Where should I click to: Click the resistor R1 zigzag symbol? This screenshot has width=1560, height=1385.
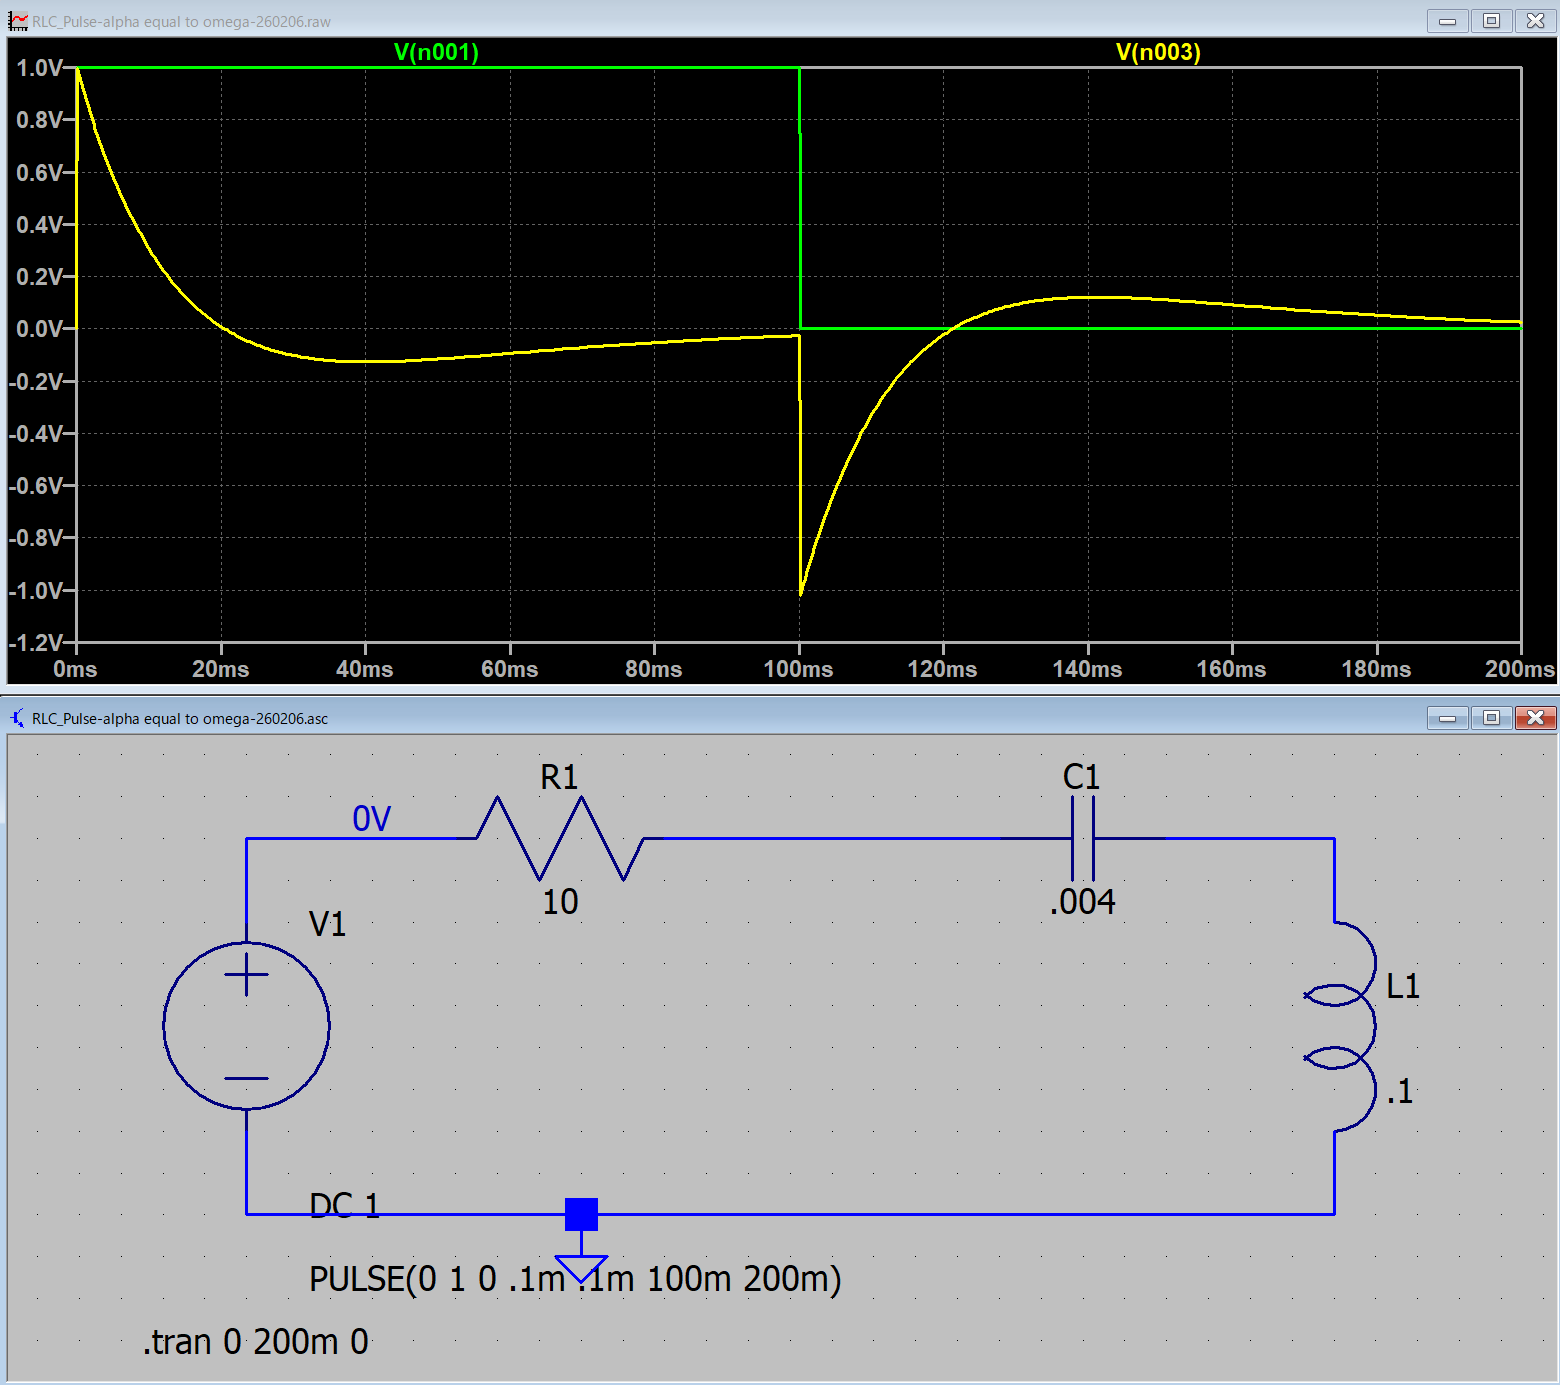[560, 838]
